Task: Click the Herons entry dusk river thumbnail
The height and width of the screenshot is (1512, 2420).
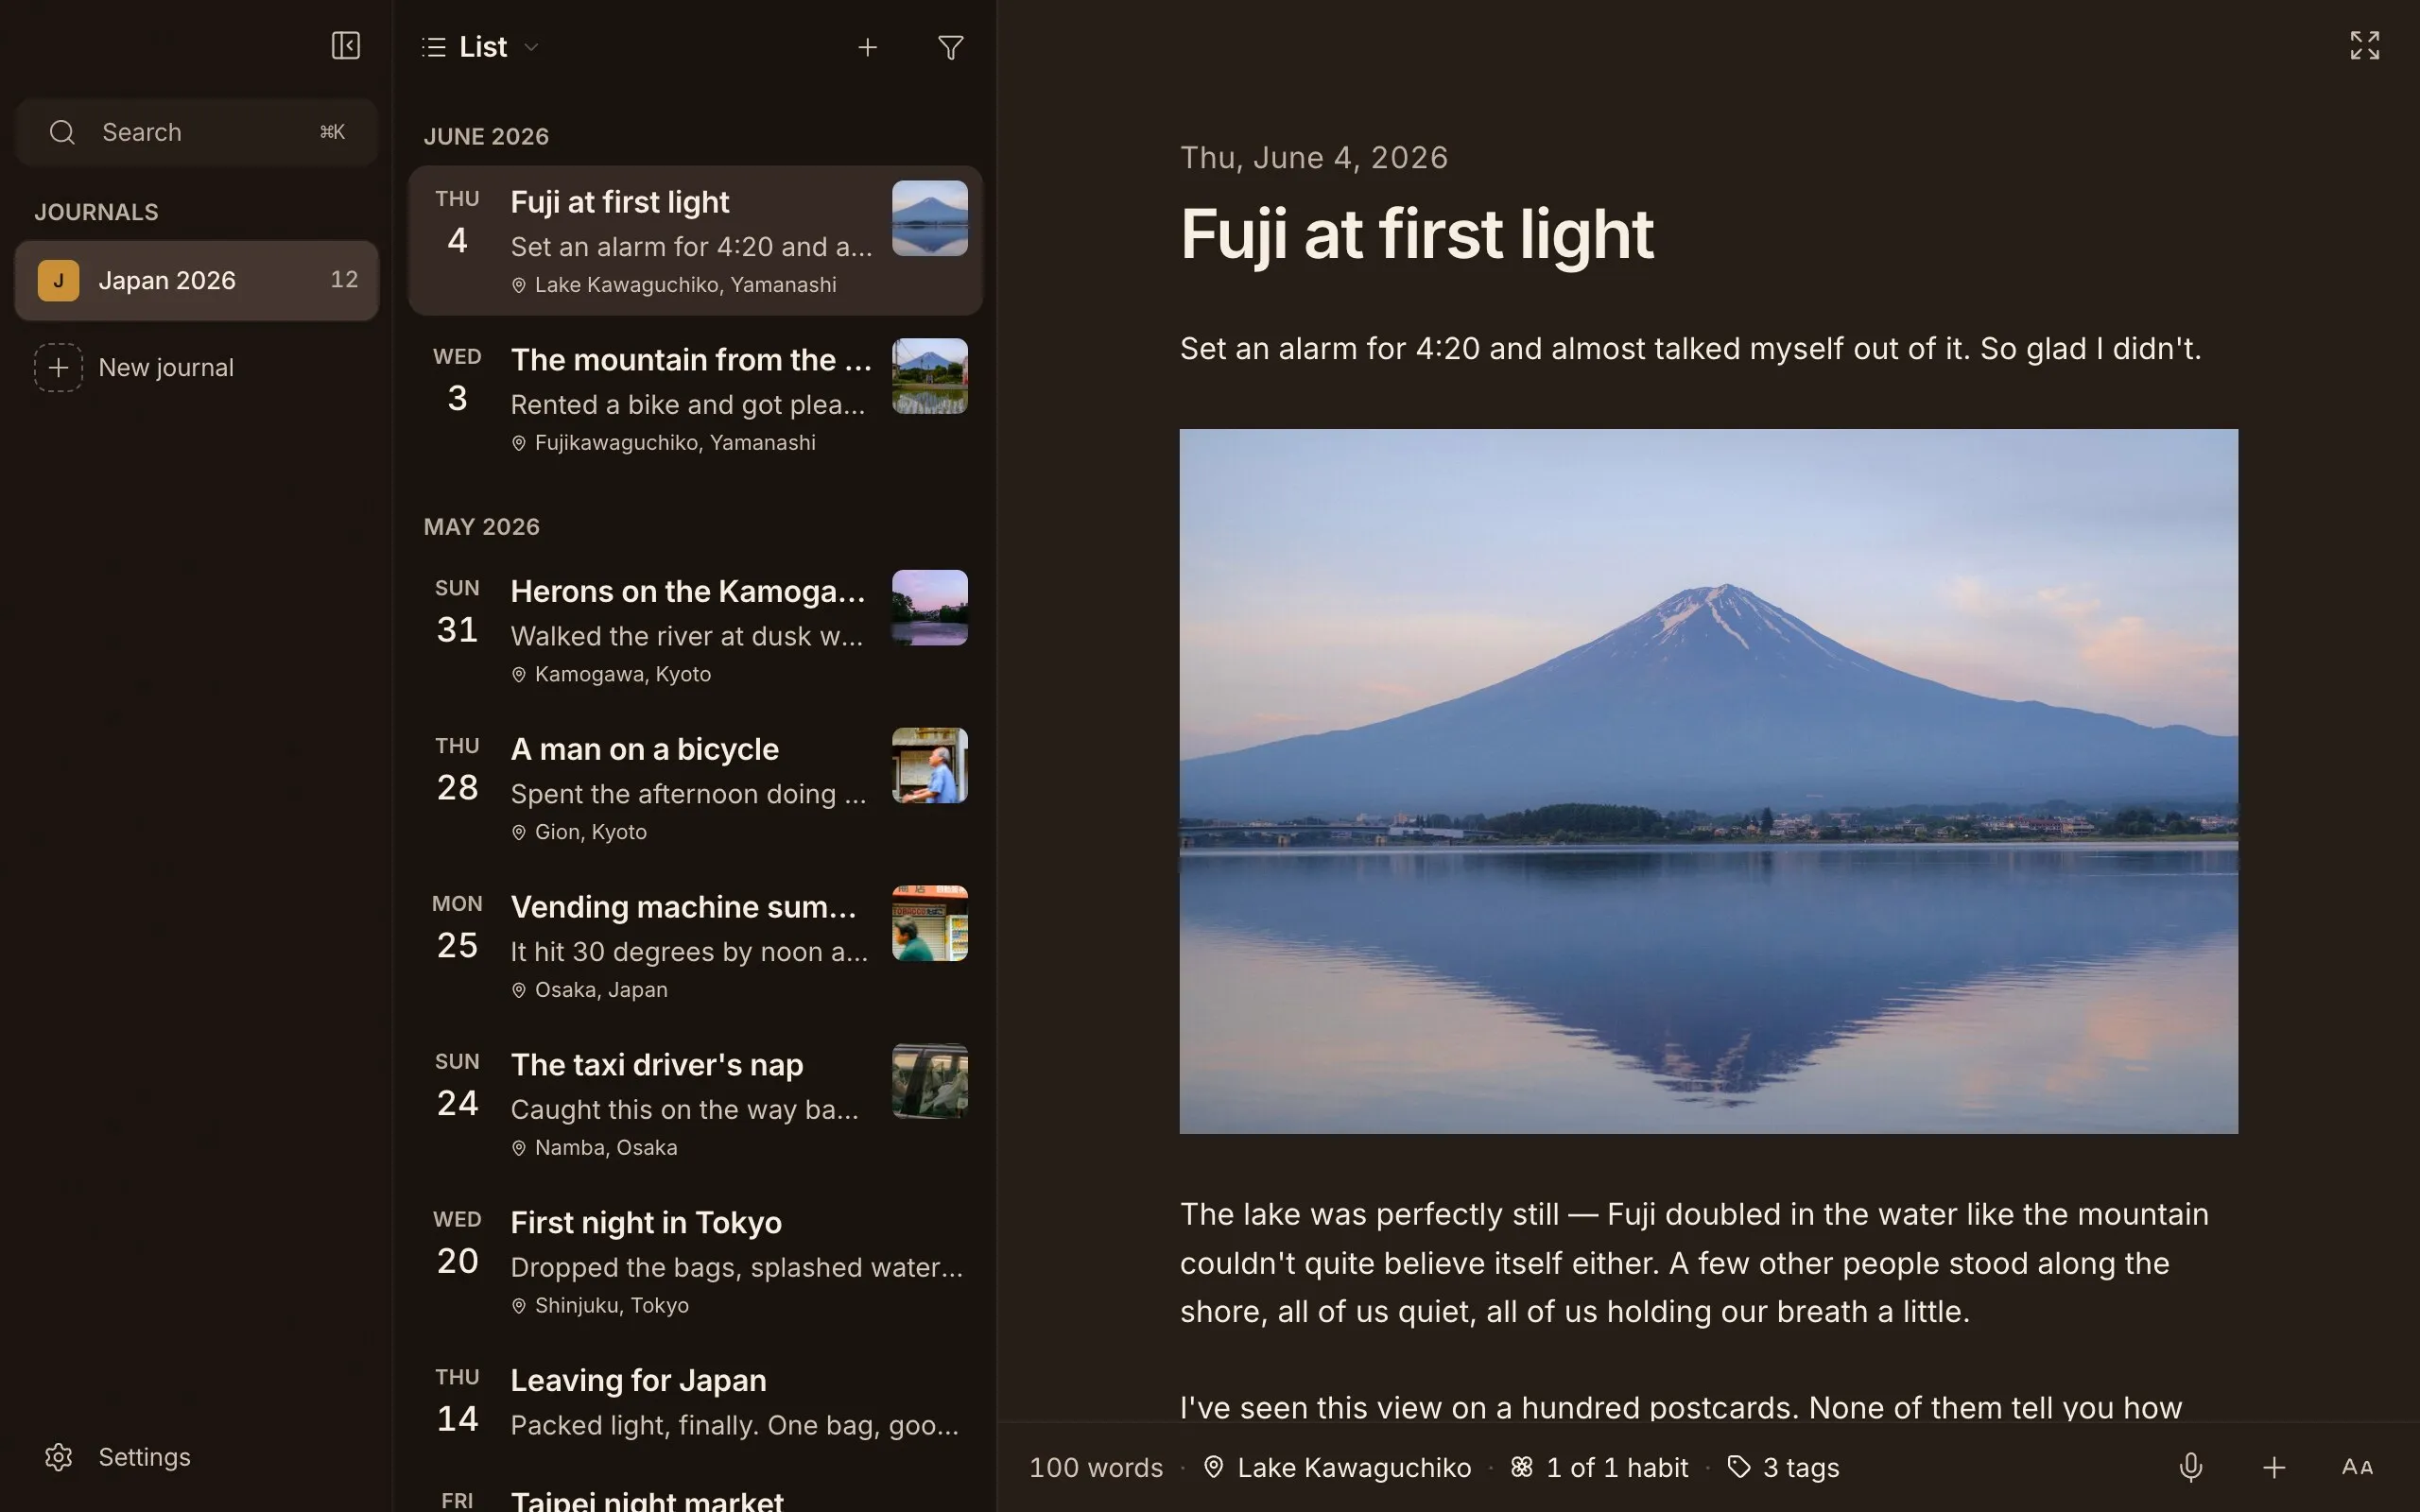Action: (x=930, y=608)
